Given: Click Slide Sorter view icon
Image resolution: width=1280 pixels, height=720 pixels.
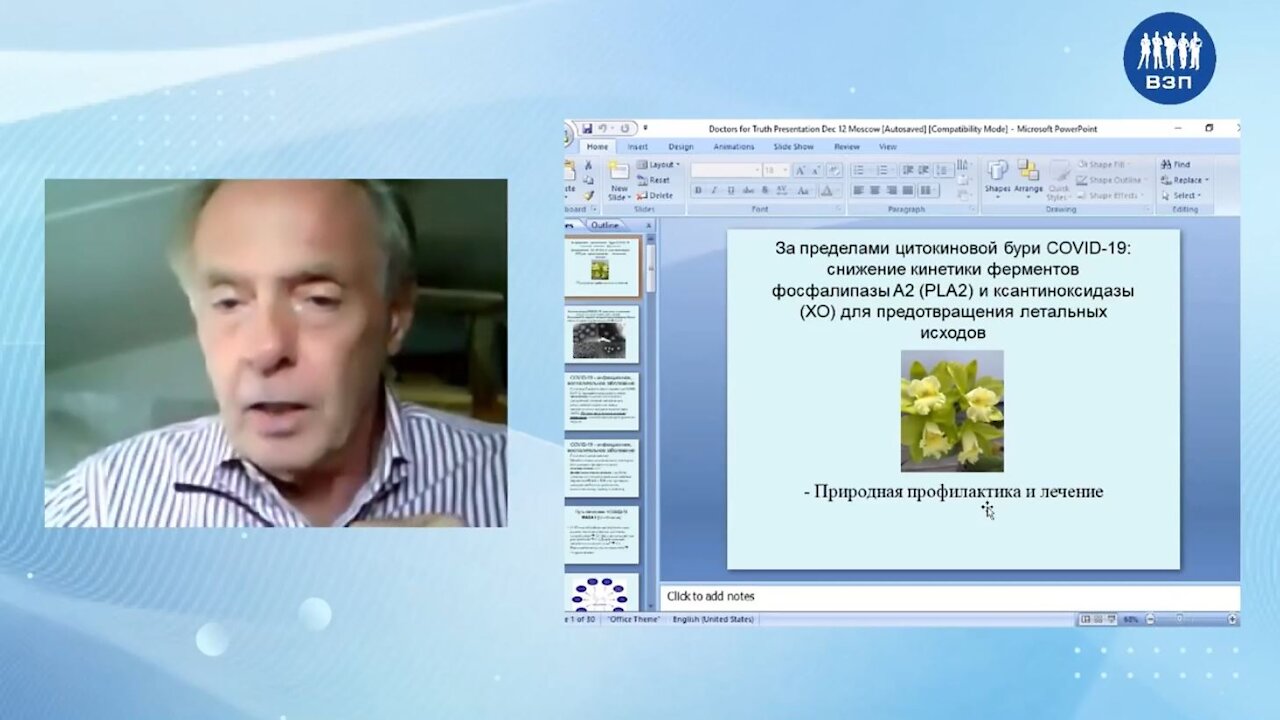Looking at the screenshot, I should coord(1098,619).
